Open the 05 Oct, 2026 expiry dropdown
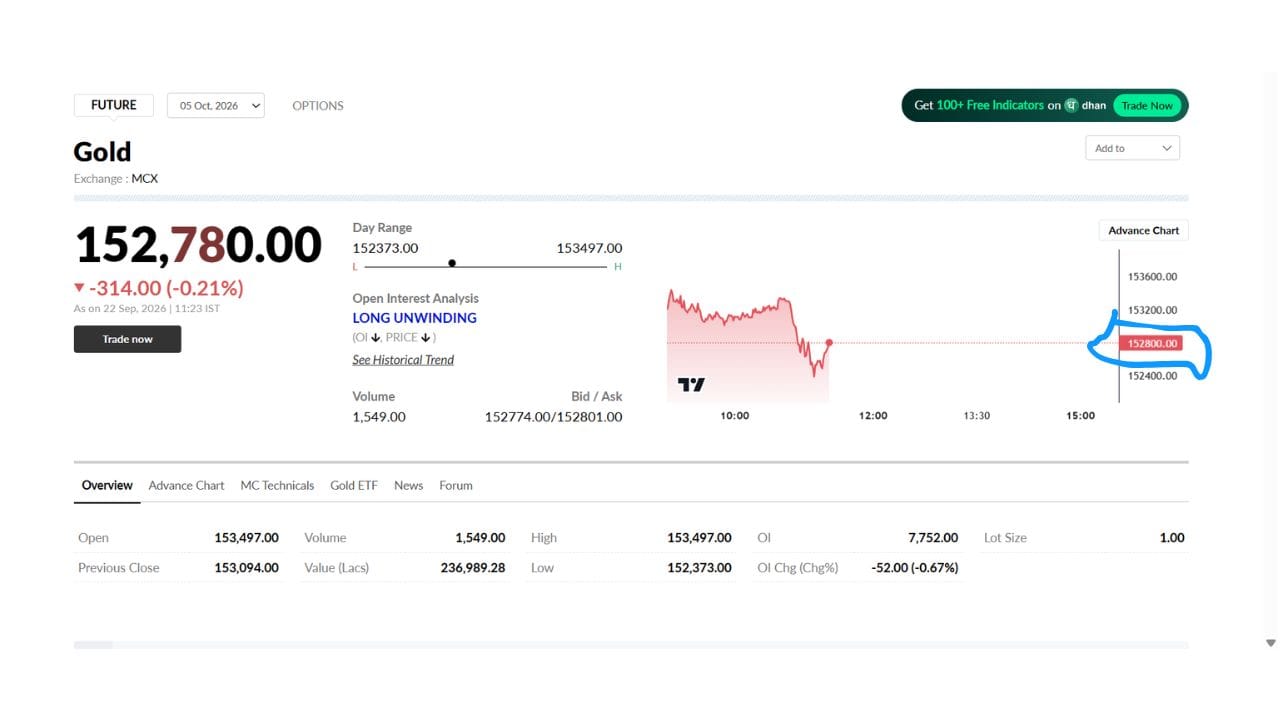This screenshot has height=720, width=1280. [216, 105]
